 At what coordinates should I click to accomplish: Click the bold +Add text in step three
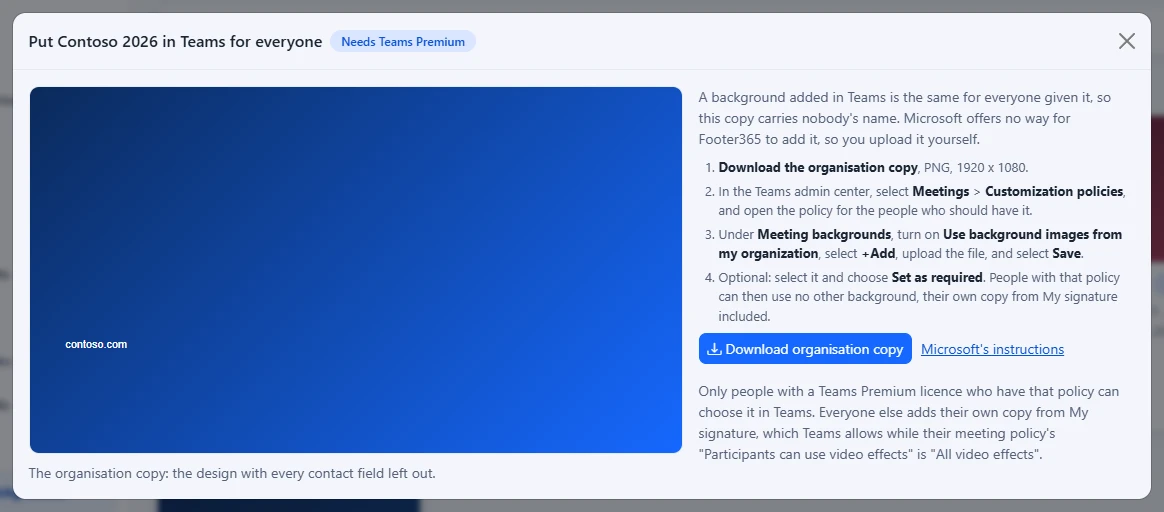(878, 254)
